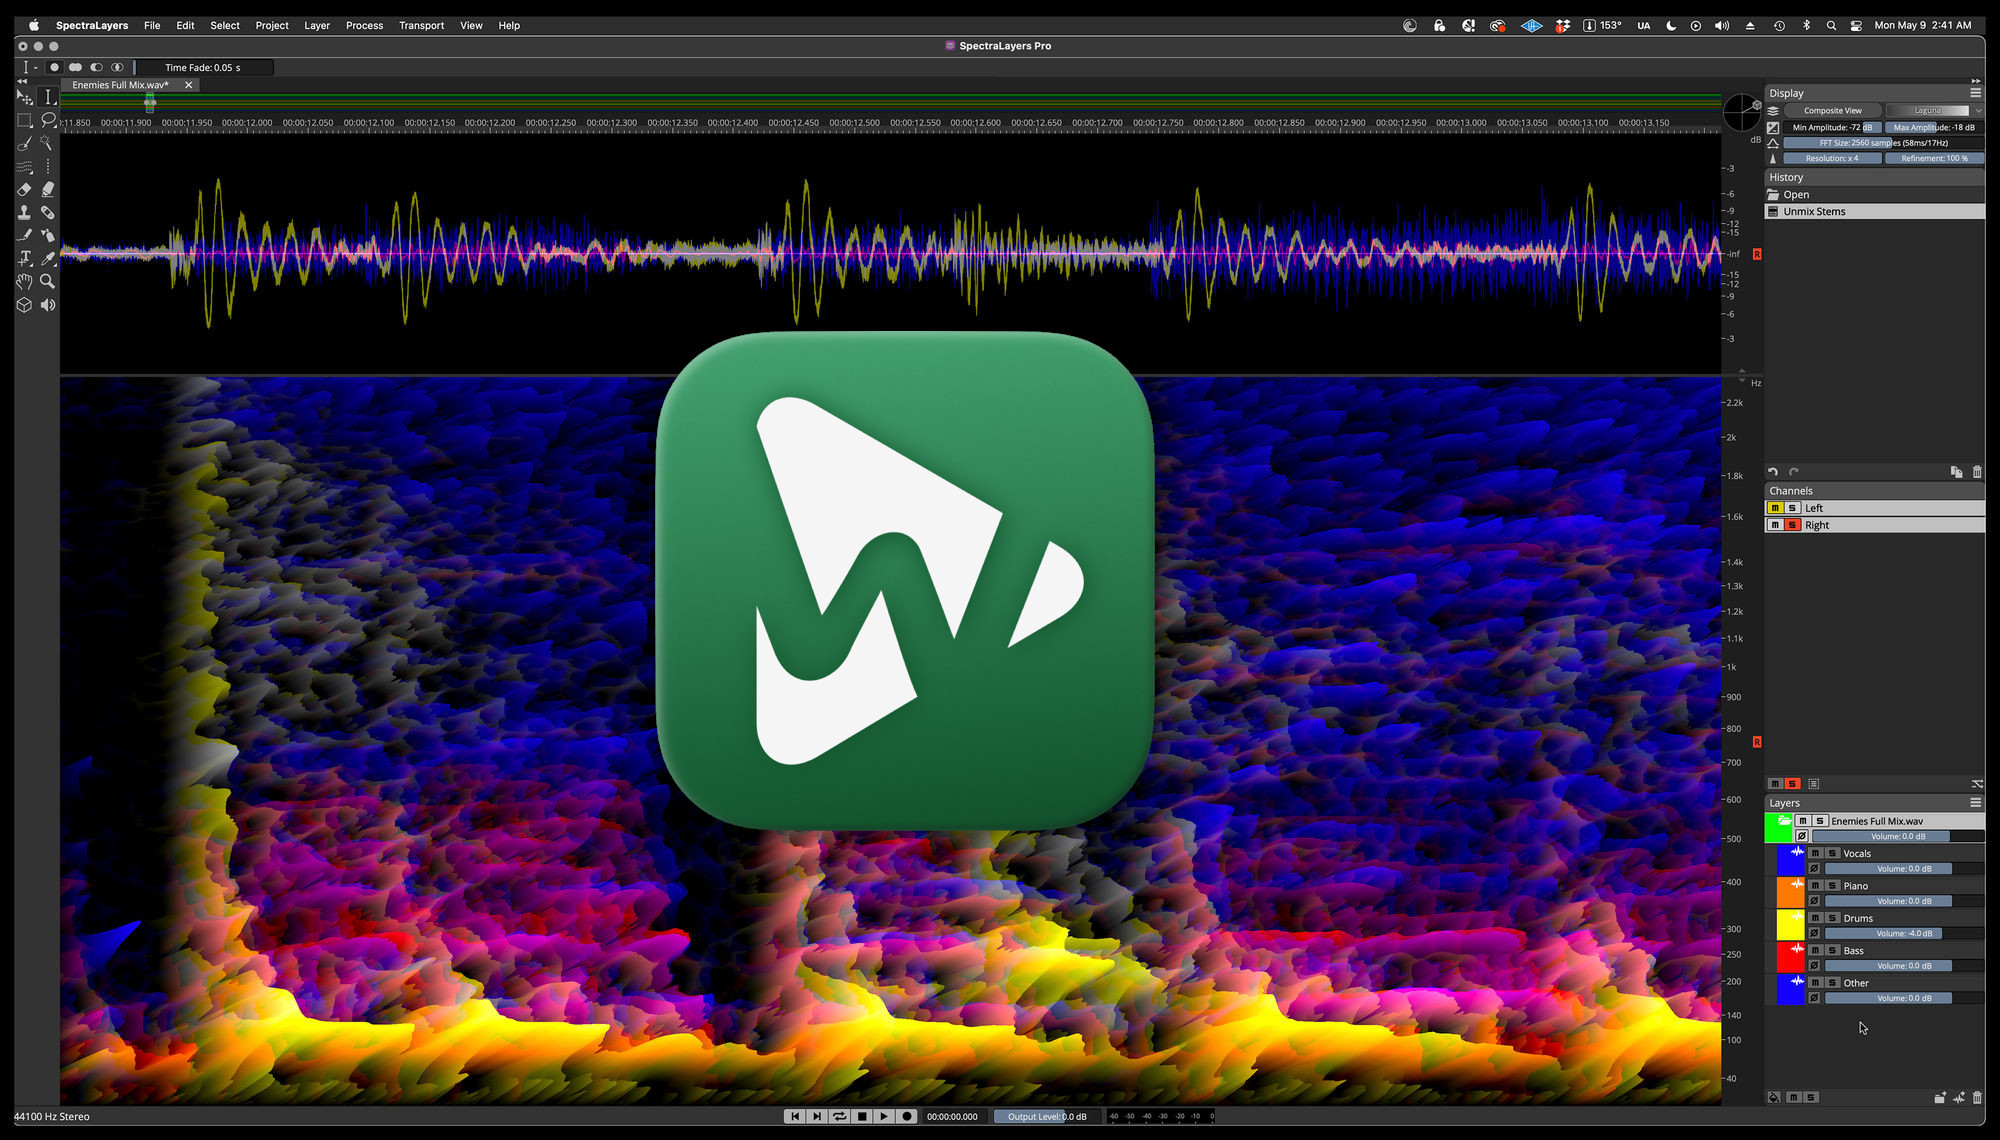Collapse the left toolbar with double arrows
The image size is (2000, 1140).
coord(22,81)
